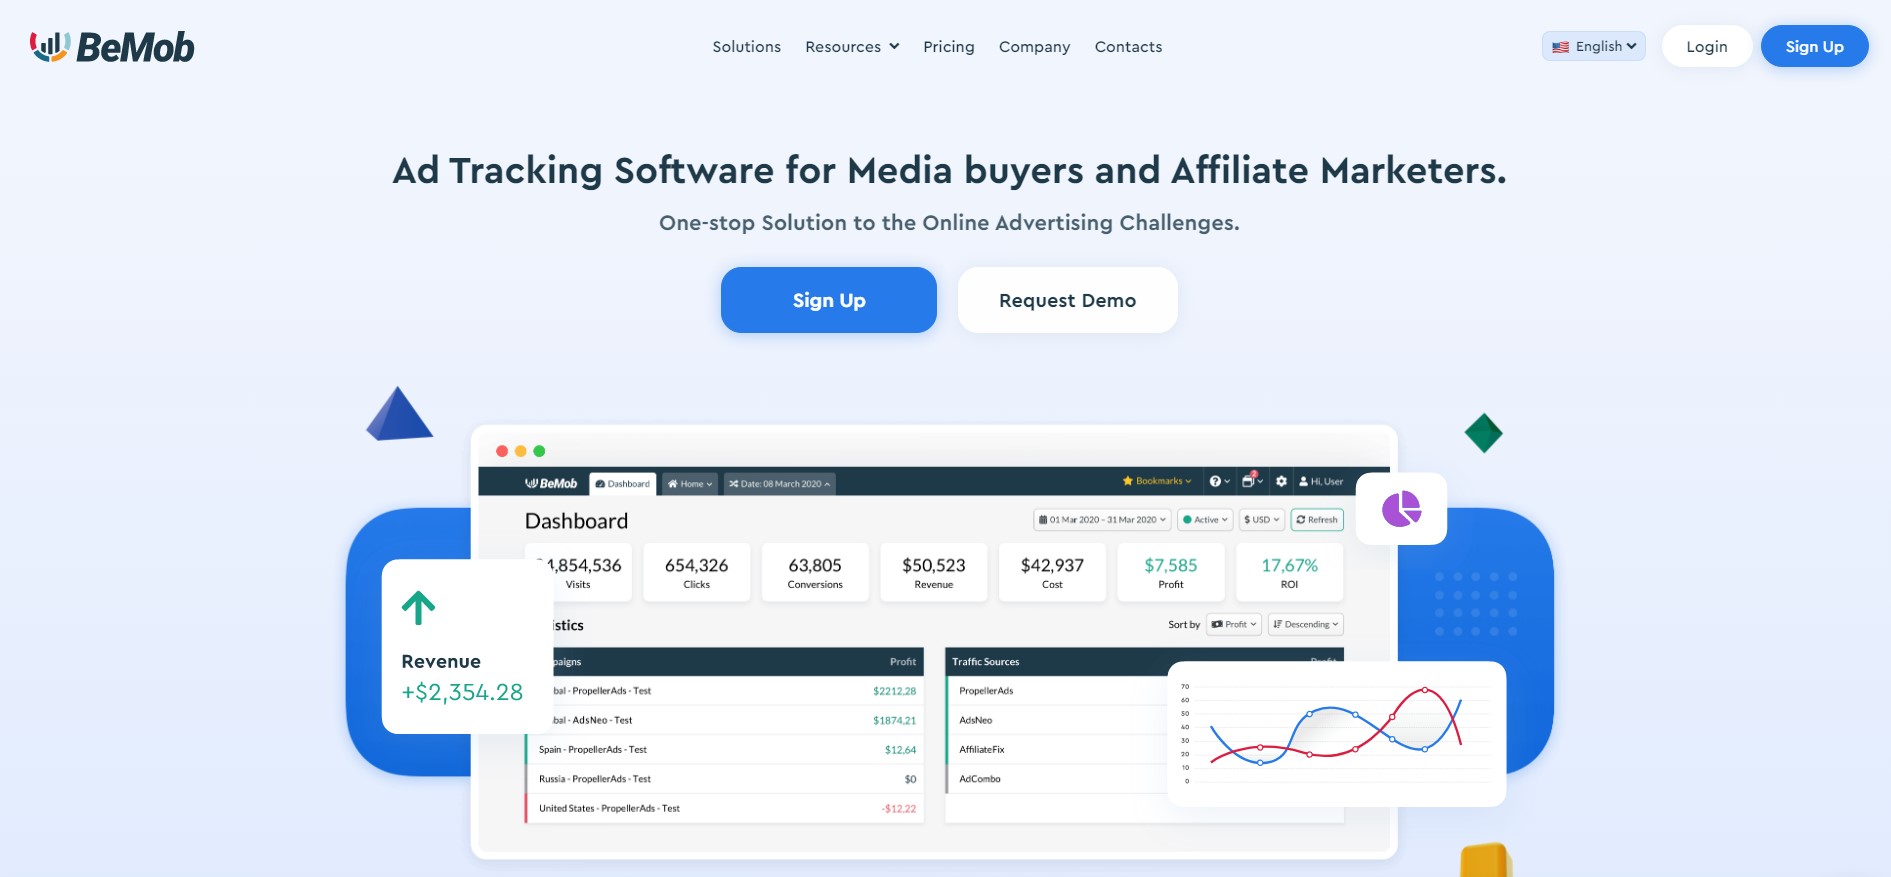Click the -$12.22 loss value
Screen dimensions: 1891x877
pos(899,809)
